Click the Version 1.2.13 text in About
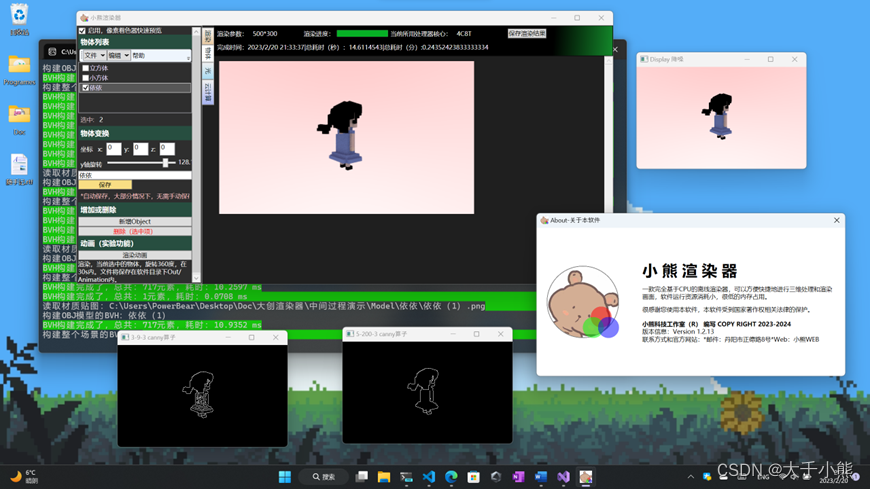870x489 pixels. point(694,331)
